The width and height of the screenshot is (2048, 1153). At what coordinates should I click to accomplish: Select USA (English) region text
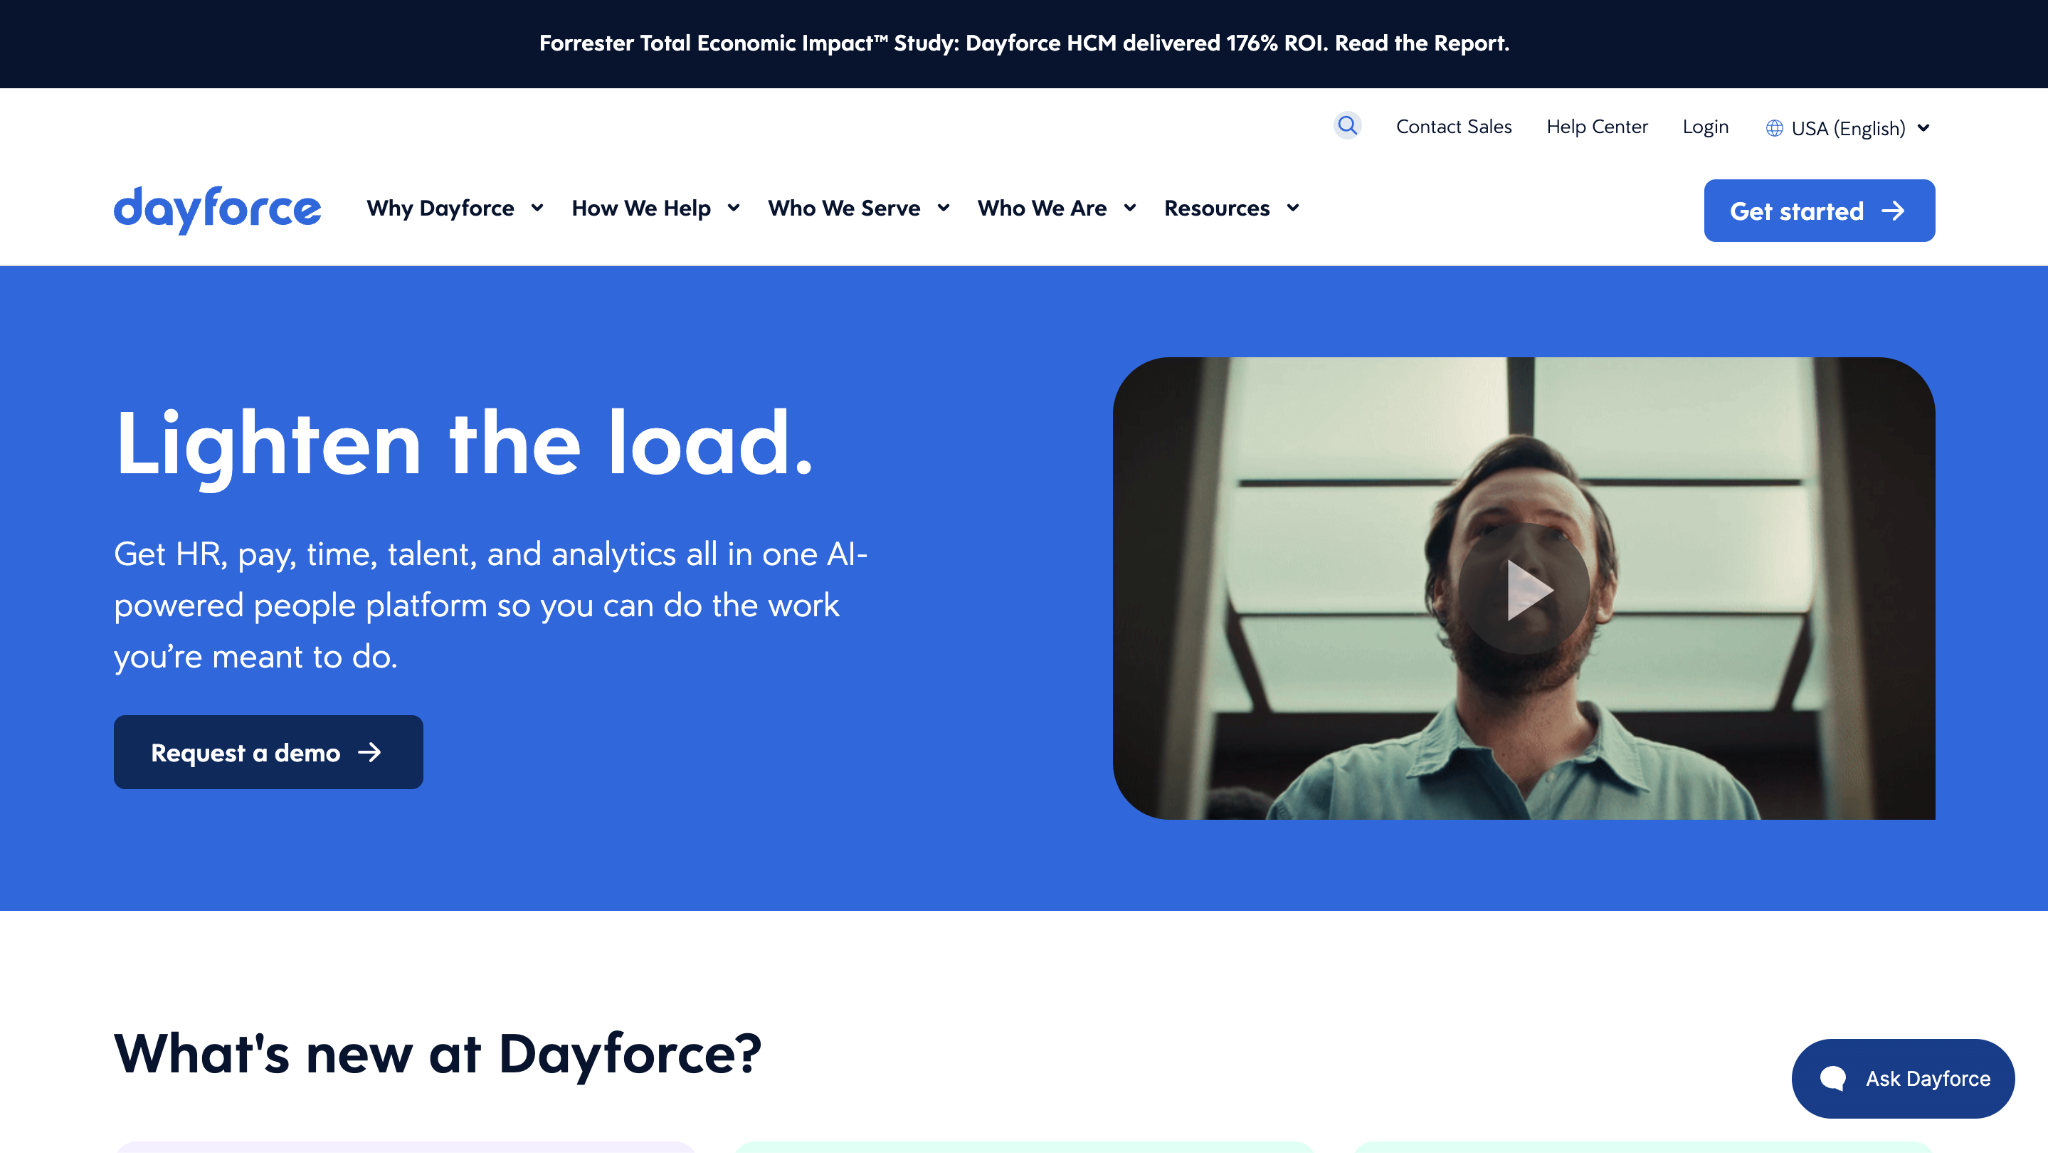pyautogui.click(x=1848, y=128)
